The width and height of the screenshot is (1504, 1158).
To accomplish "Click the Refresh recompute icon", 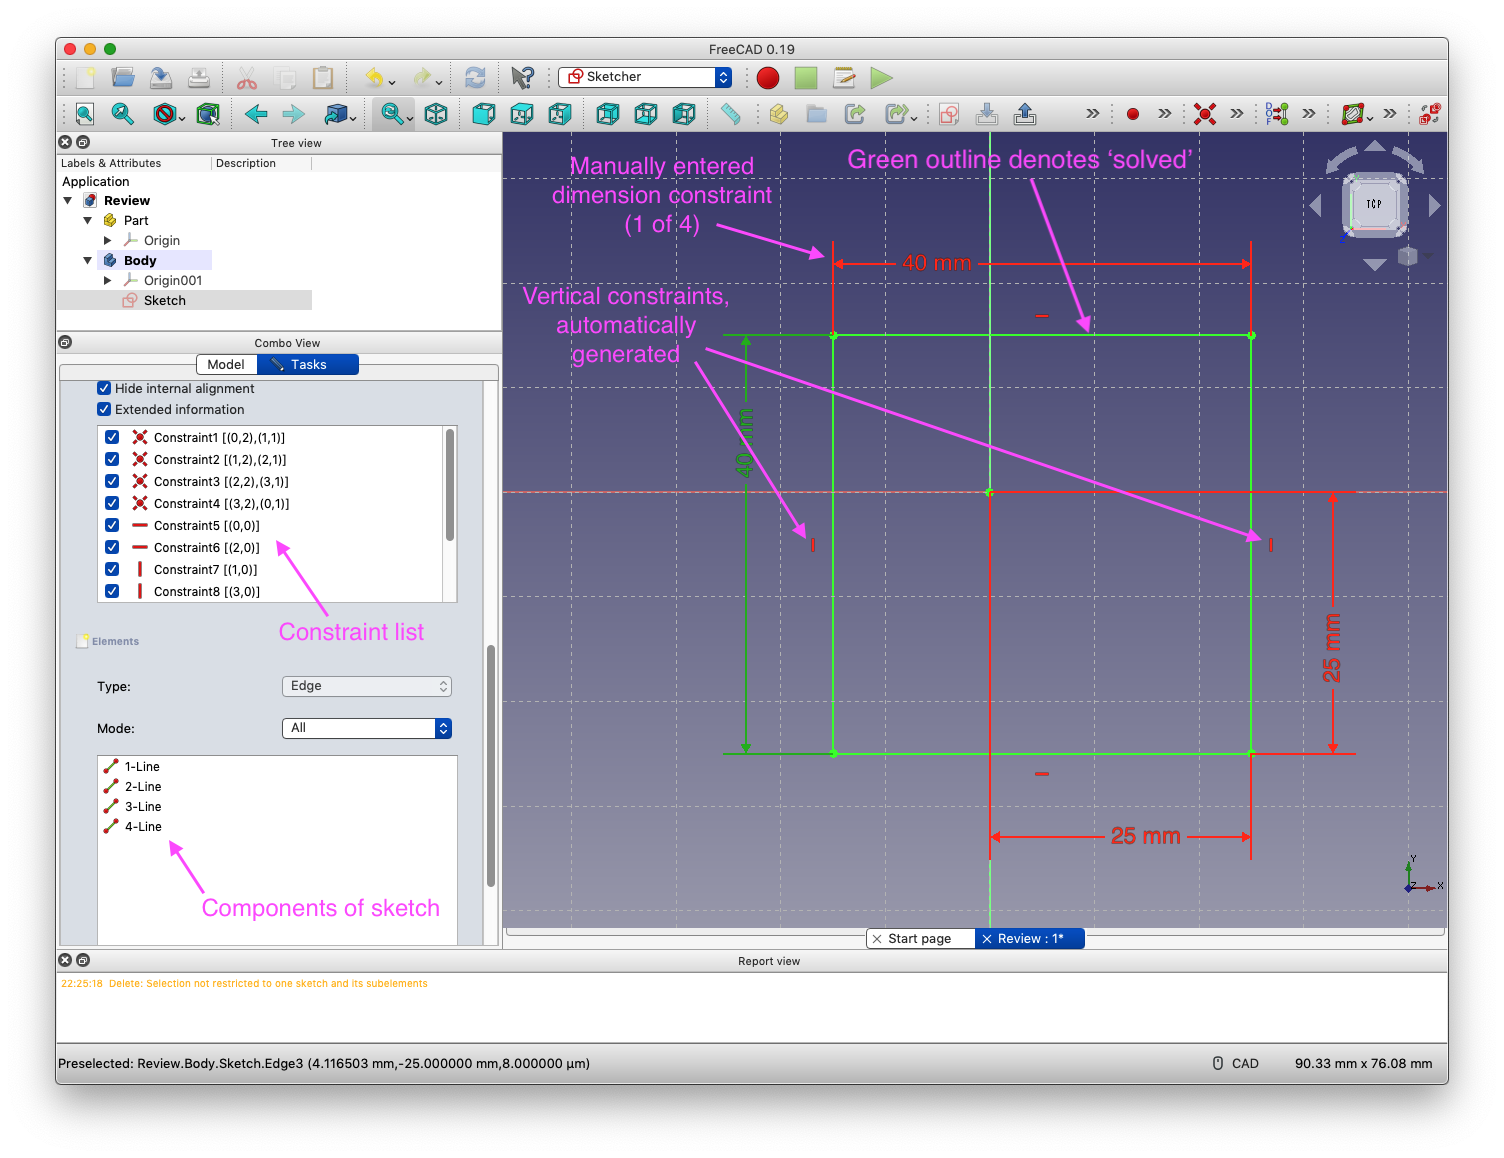I will 475,77.
